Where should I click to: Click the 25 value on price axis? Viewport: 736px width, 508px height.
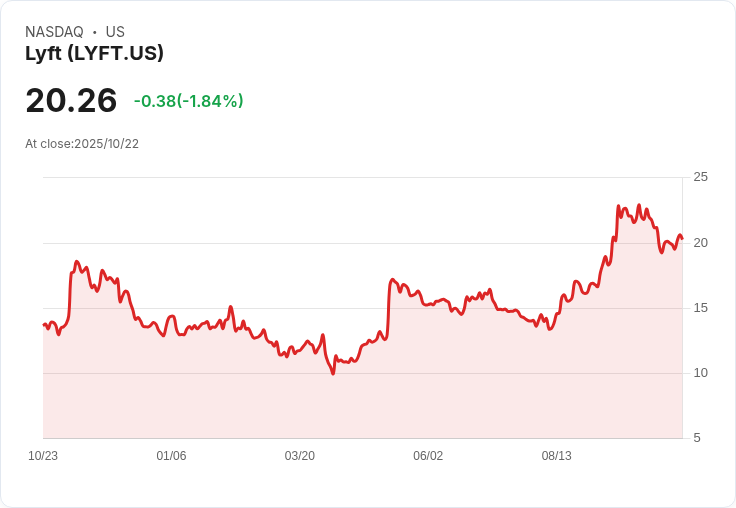coord(700,178)
